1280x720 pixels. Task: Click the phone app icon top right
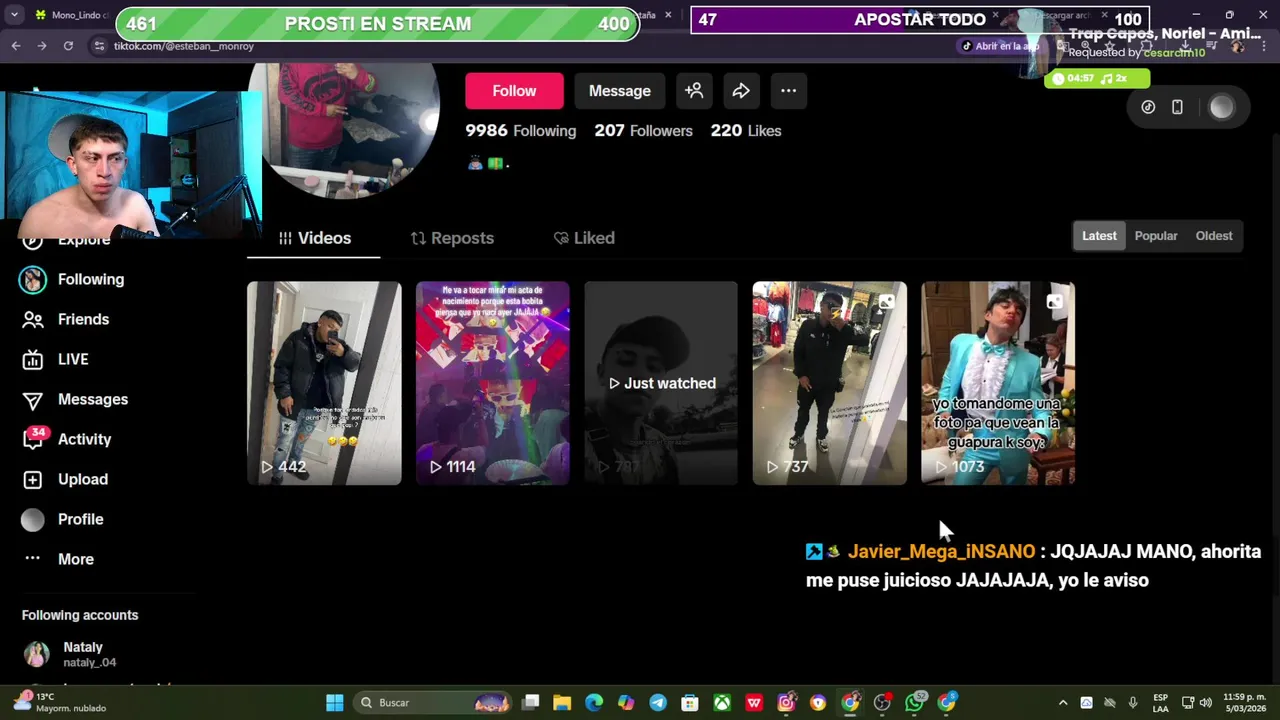click(x=1177, y=107)
